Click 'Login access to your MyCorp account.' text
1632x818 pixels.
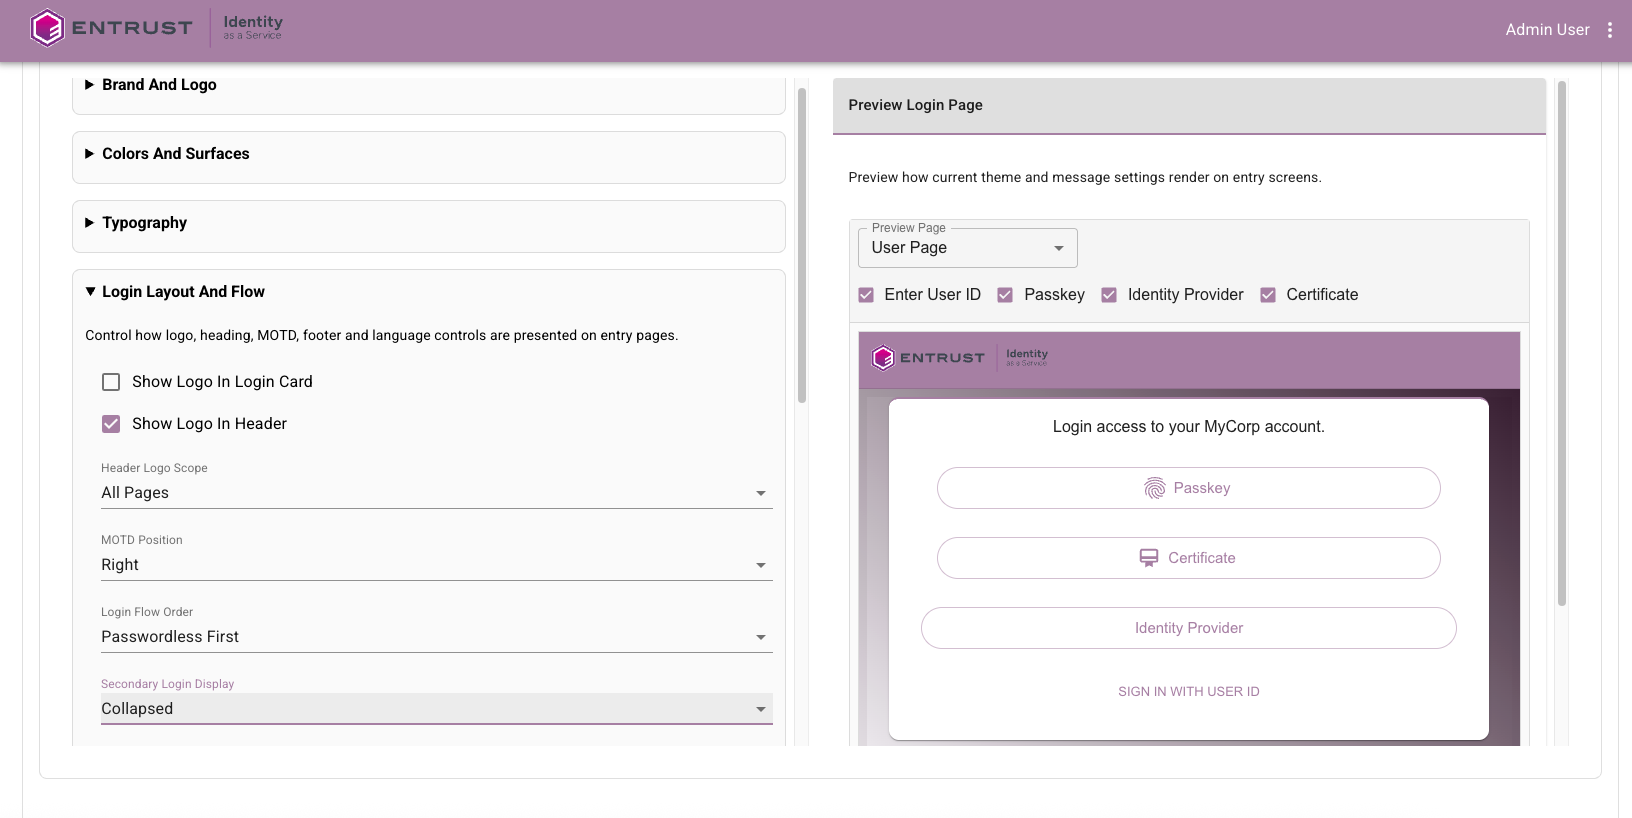tap(1188, 427)
